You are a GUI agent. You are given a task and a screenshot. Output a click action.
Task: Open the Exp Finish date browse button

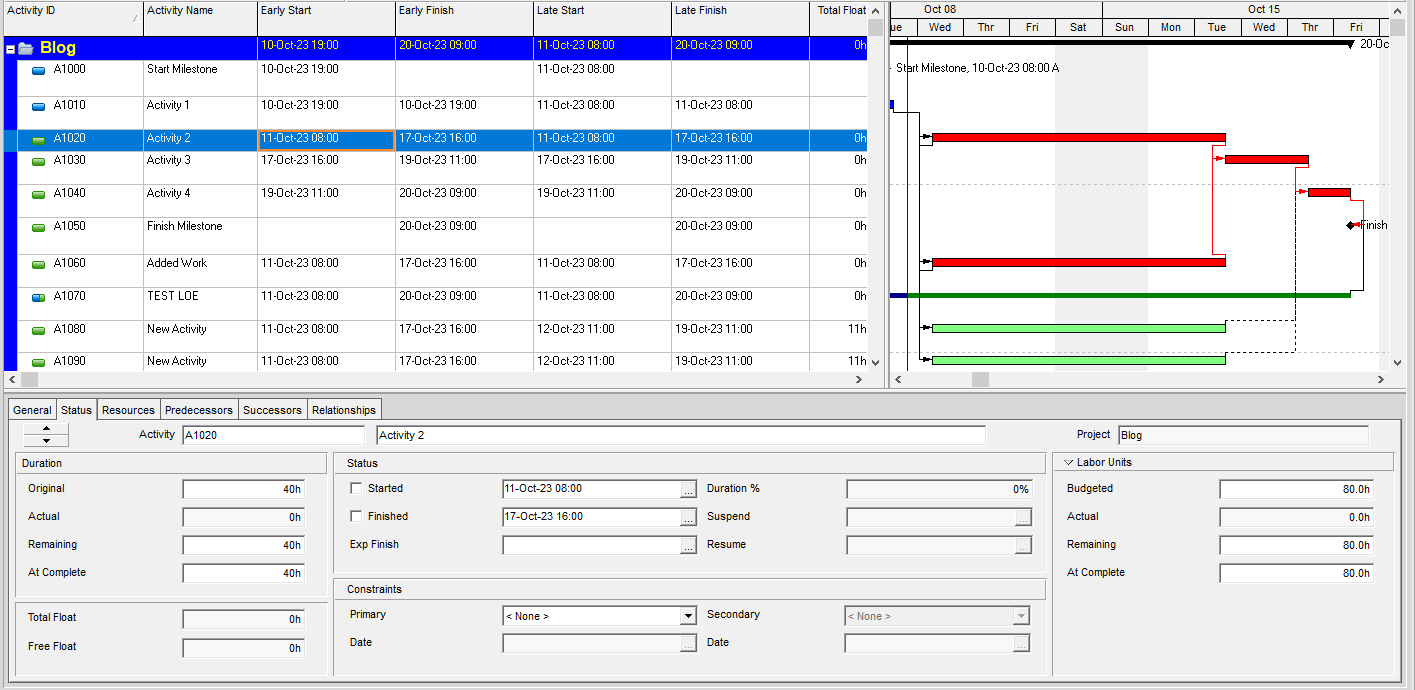pos(688,545)
